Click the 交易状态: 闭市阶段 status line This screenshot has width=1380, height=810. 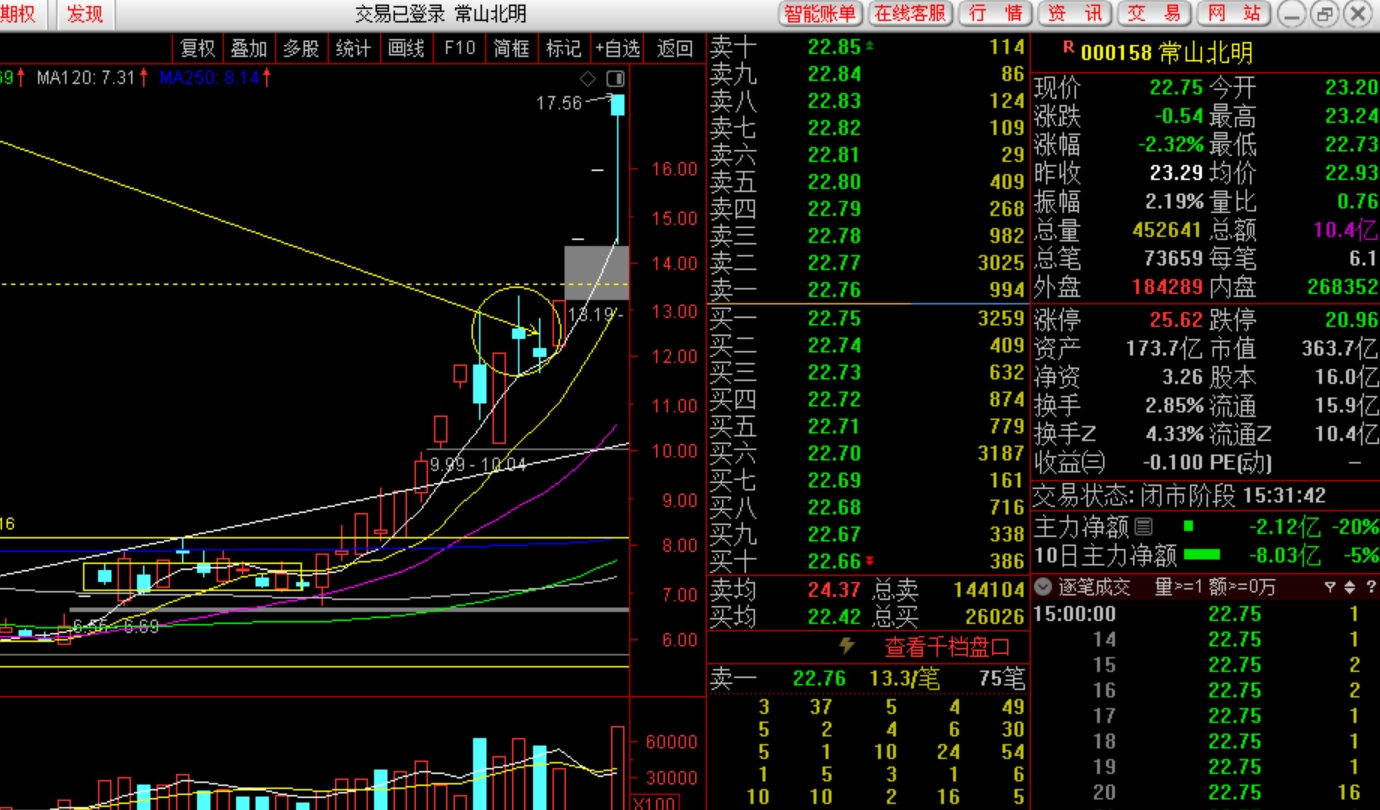(1180, 496)
